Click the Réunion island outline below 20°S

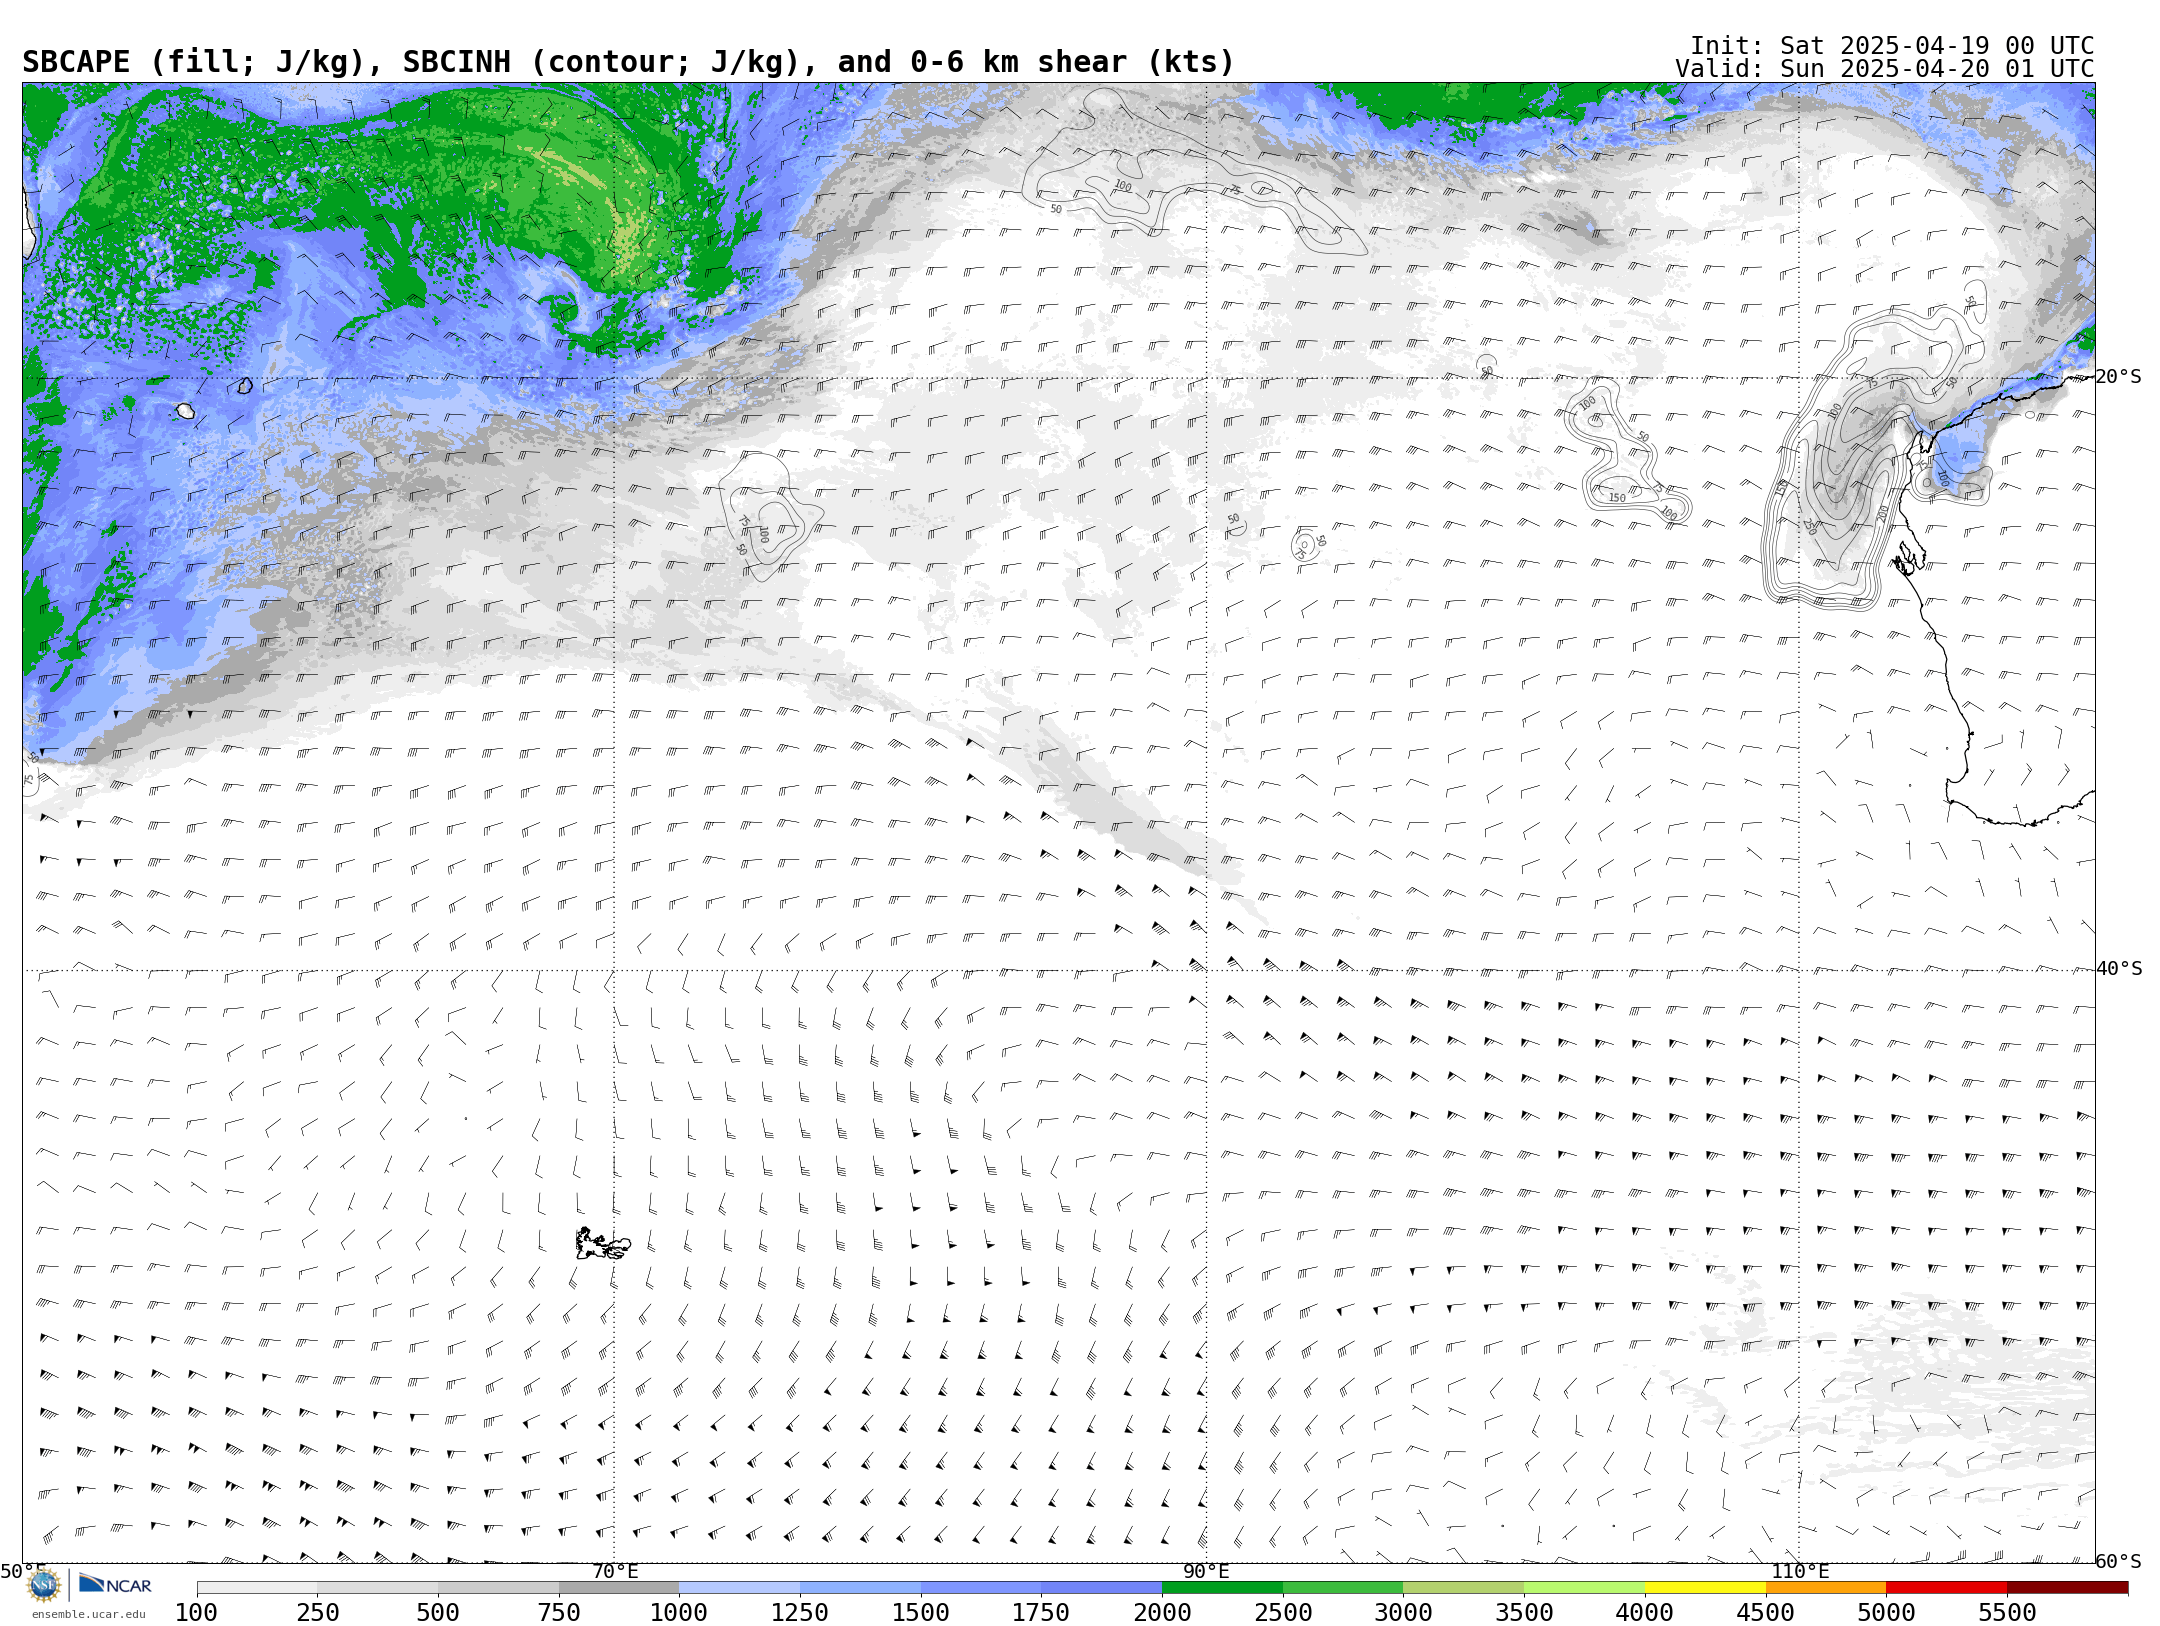pos(185,410)
